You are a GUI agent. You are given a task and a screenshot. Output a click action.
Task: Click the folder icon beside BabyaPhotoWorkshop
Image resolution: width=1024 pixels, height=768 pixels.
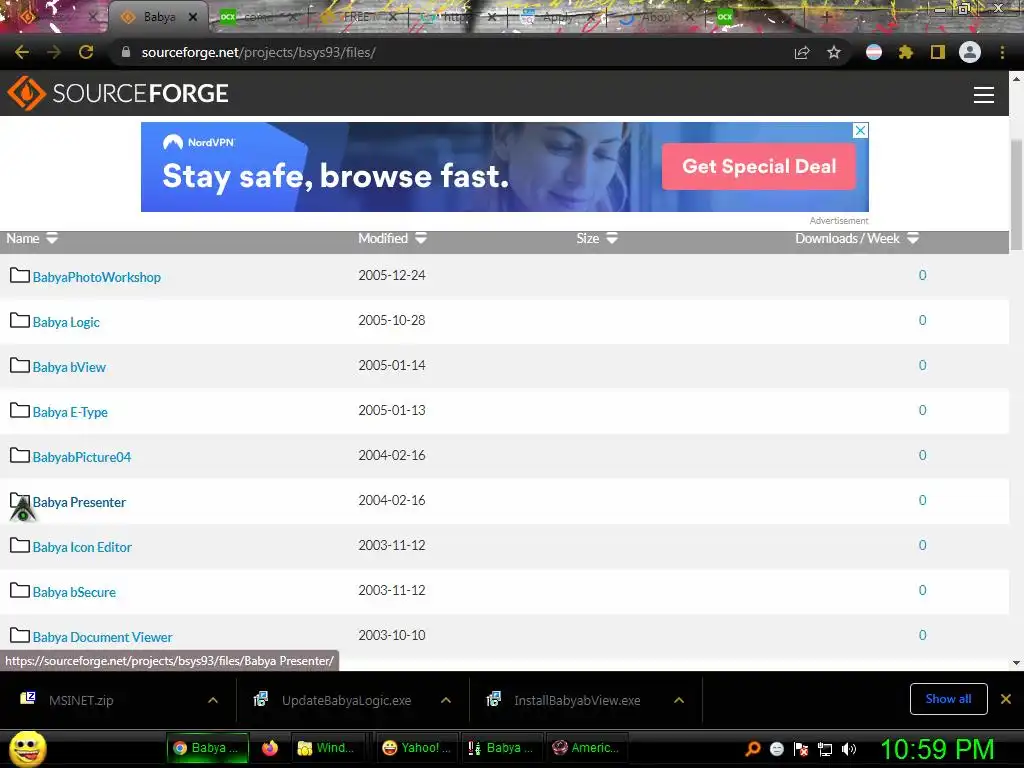tap(20, 276)
